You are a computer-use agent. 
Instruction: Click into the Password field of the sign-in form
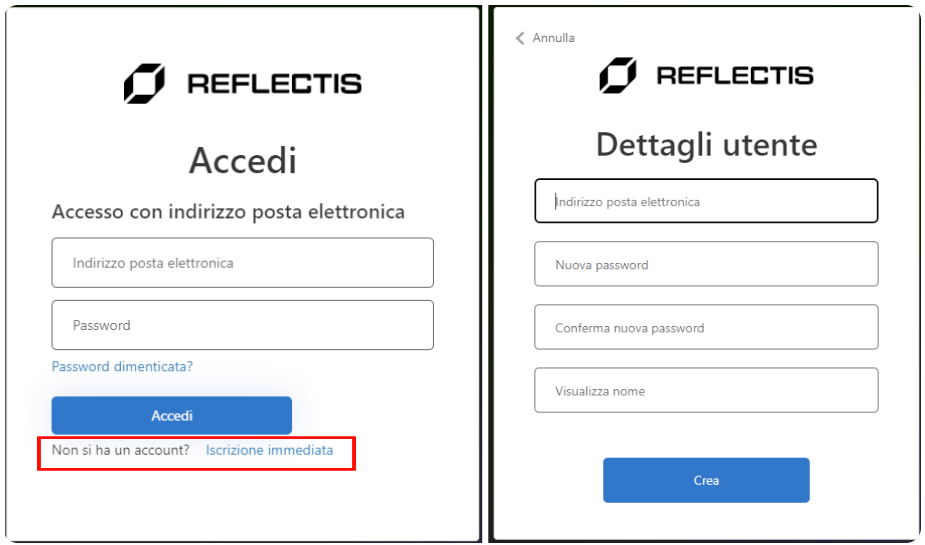click(x=242, y=325)
